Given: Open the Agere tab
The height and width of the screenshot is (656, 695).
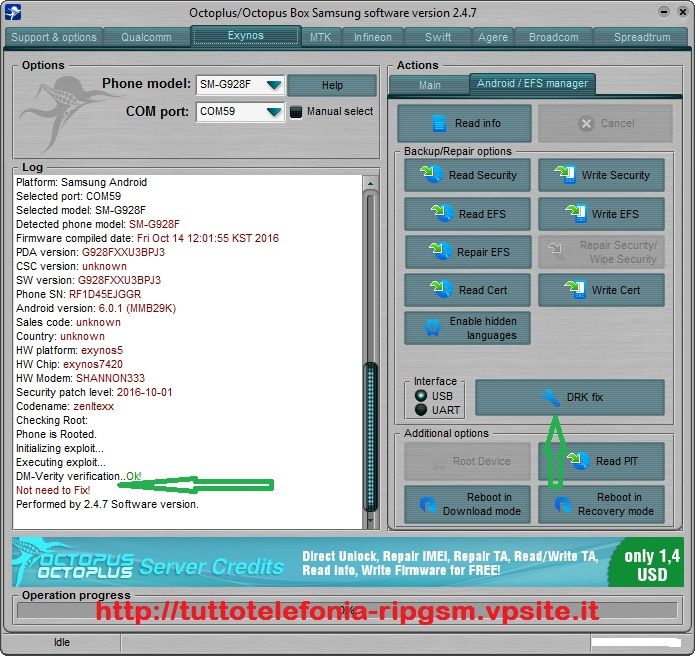Looking at the screenshot, I should (493, 37).
